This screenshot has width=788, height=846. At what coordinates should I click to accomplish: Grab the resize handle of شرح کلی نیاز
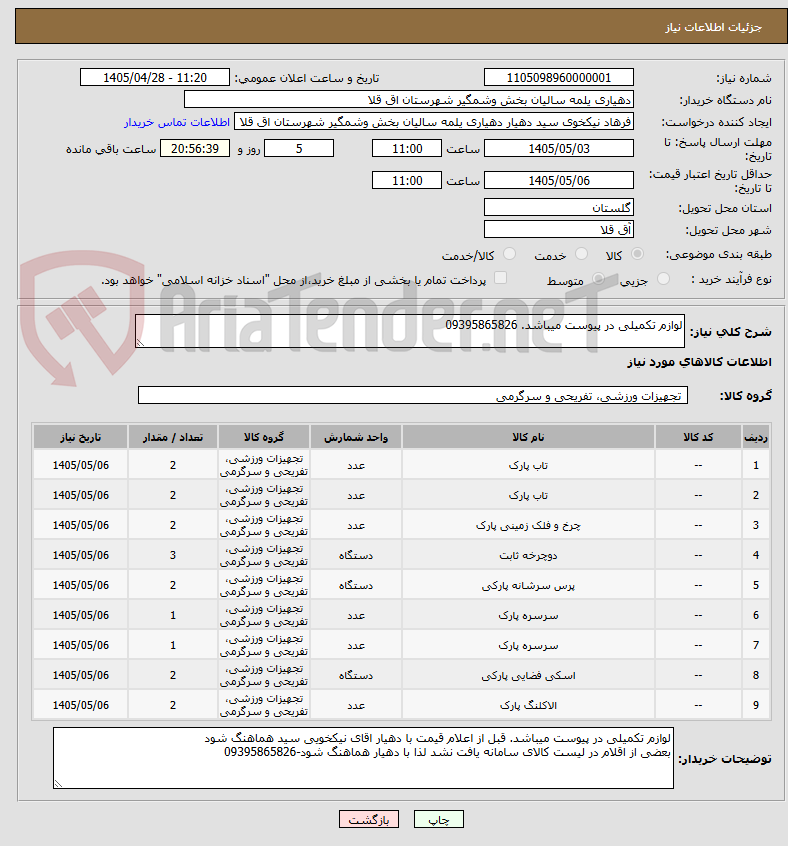click(x=140, y=342)
